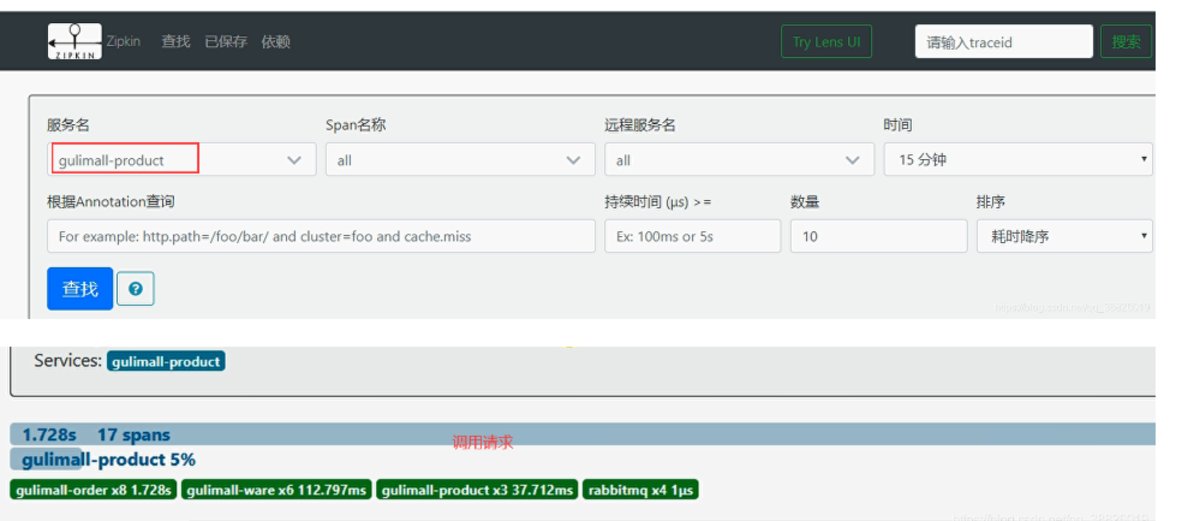Image resolution: width=1177 pixels, height=521 pixels.
Task: Focus the 根据Annotation查询 input field
Action: coord(321,236)
